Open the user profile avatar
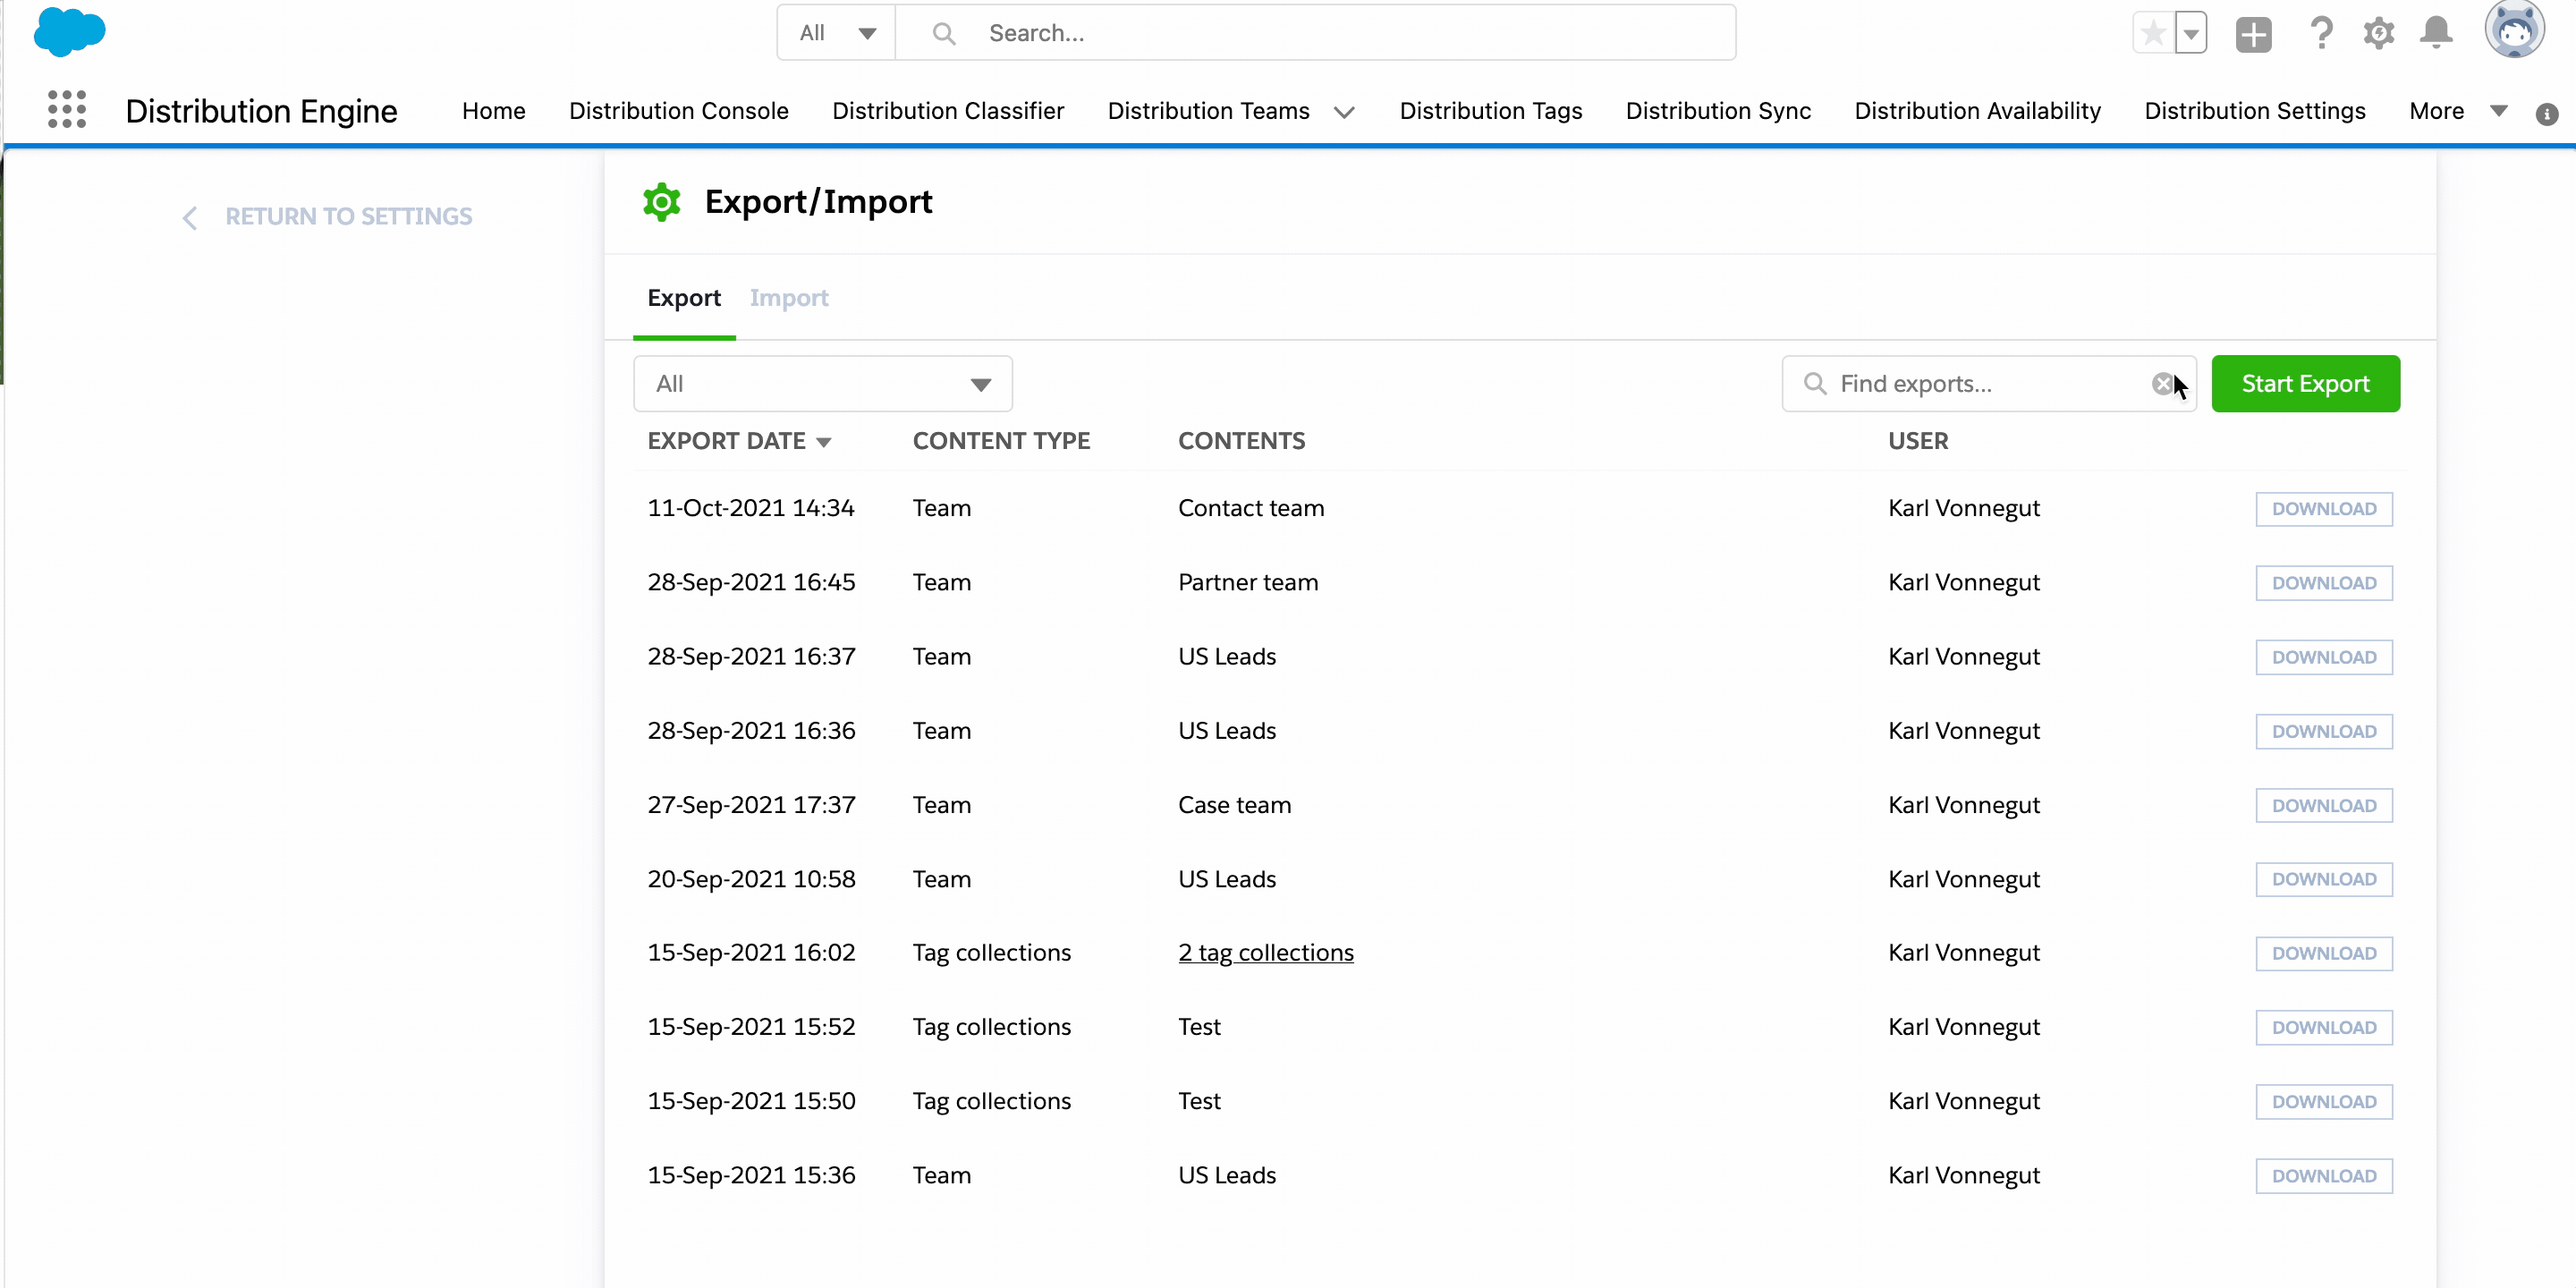Image resolution: width=2576 pixels, height=1288 pixels. (2515, 30)
